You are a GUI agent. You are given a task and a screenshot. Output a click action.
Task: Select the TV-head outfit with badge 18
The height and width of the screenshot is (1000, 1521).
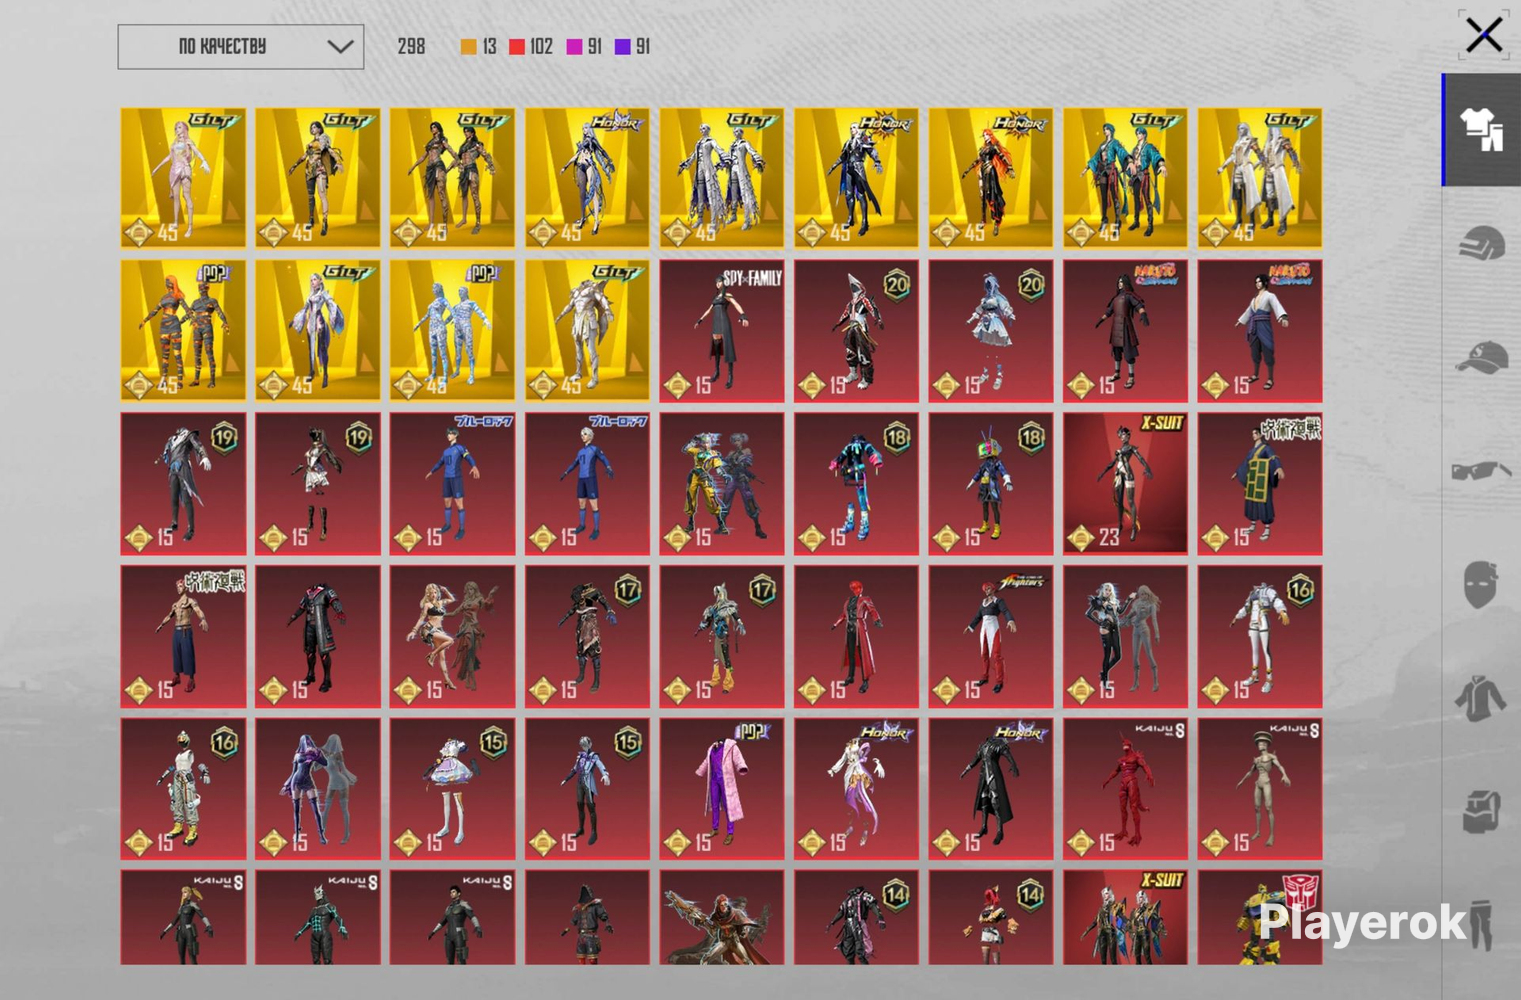[991, 484]
